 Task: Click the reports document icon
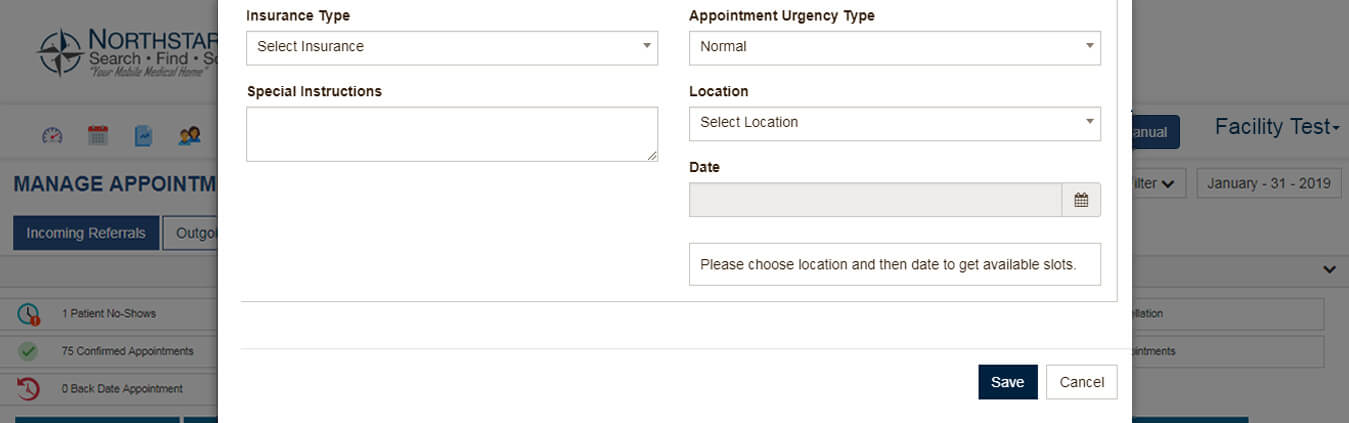(x=143, y=135)
